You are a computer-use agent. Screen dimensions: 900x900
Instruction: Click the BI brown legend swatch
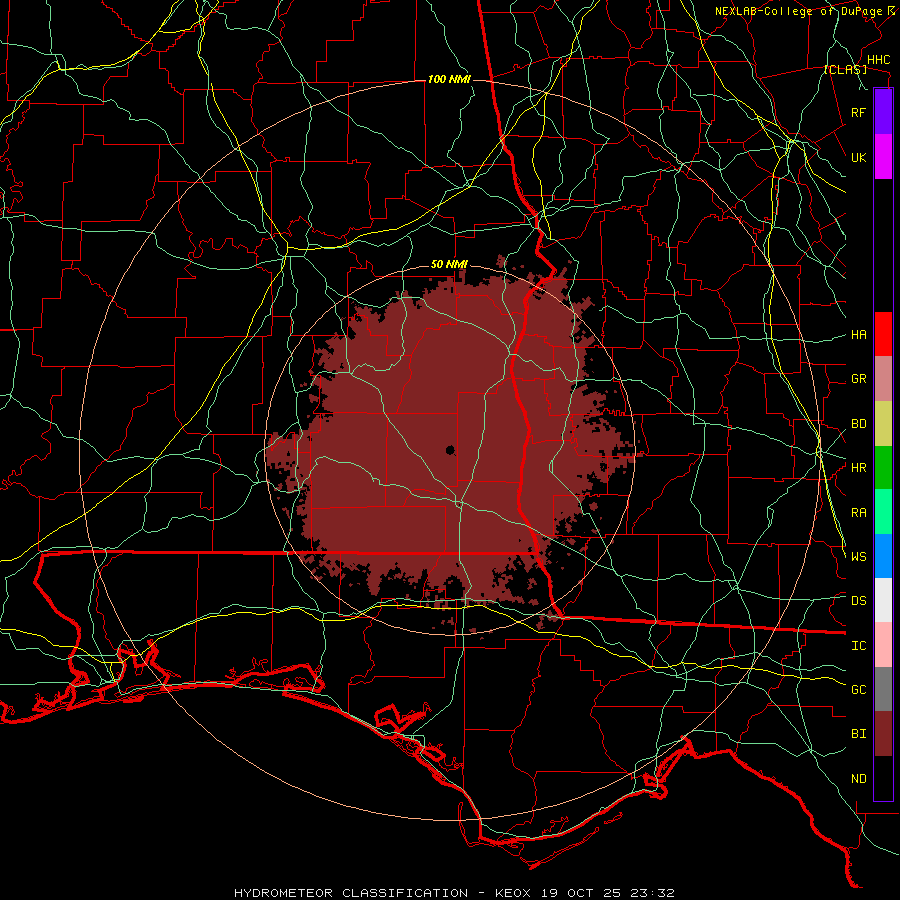(883, 734)
